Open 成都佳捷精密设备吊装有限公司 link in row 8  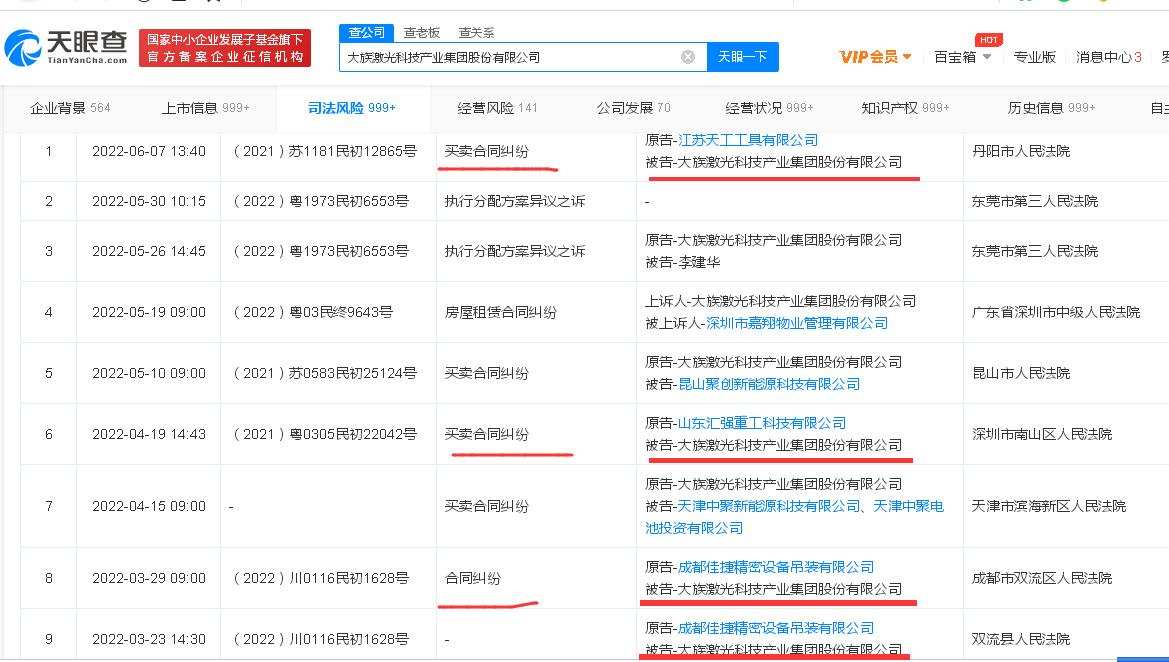point(775,567)
